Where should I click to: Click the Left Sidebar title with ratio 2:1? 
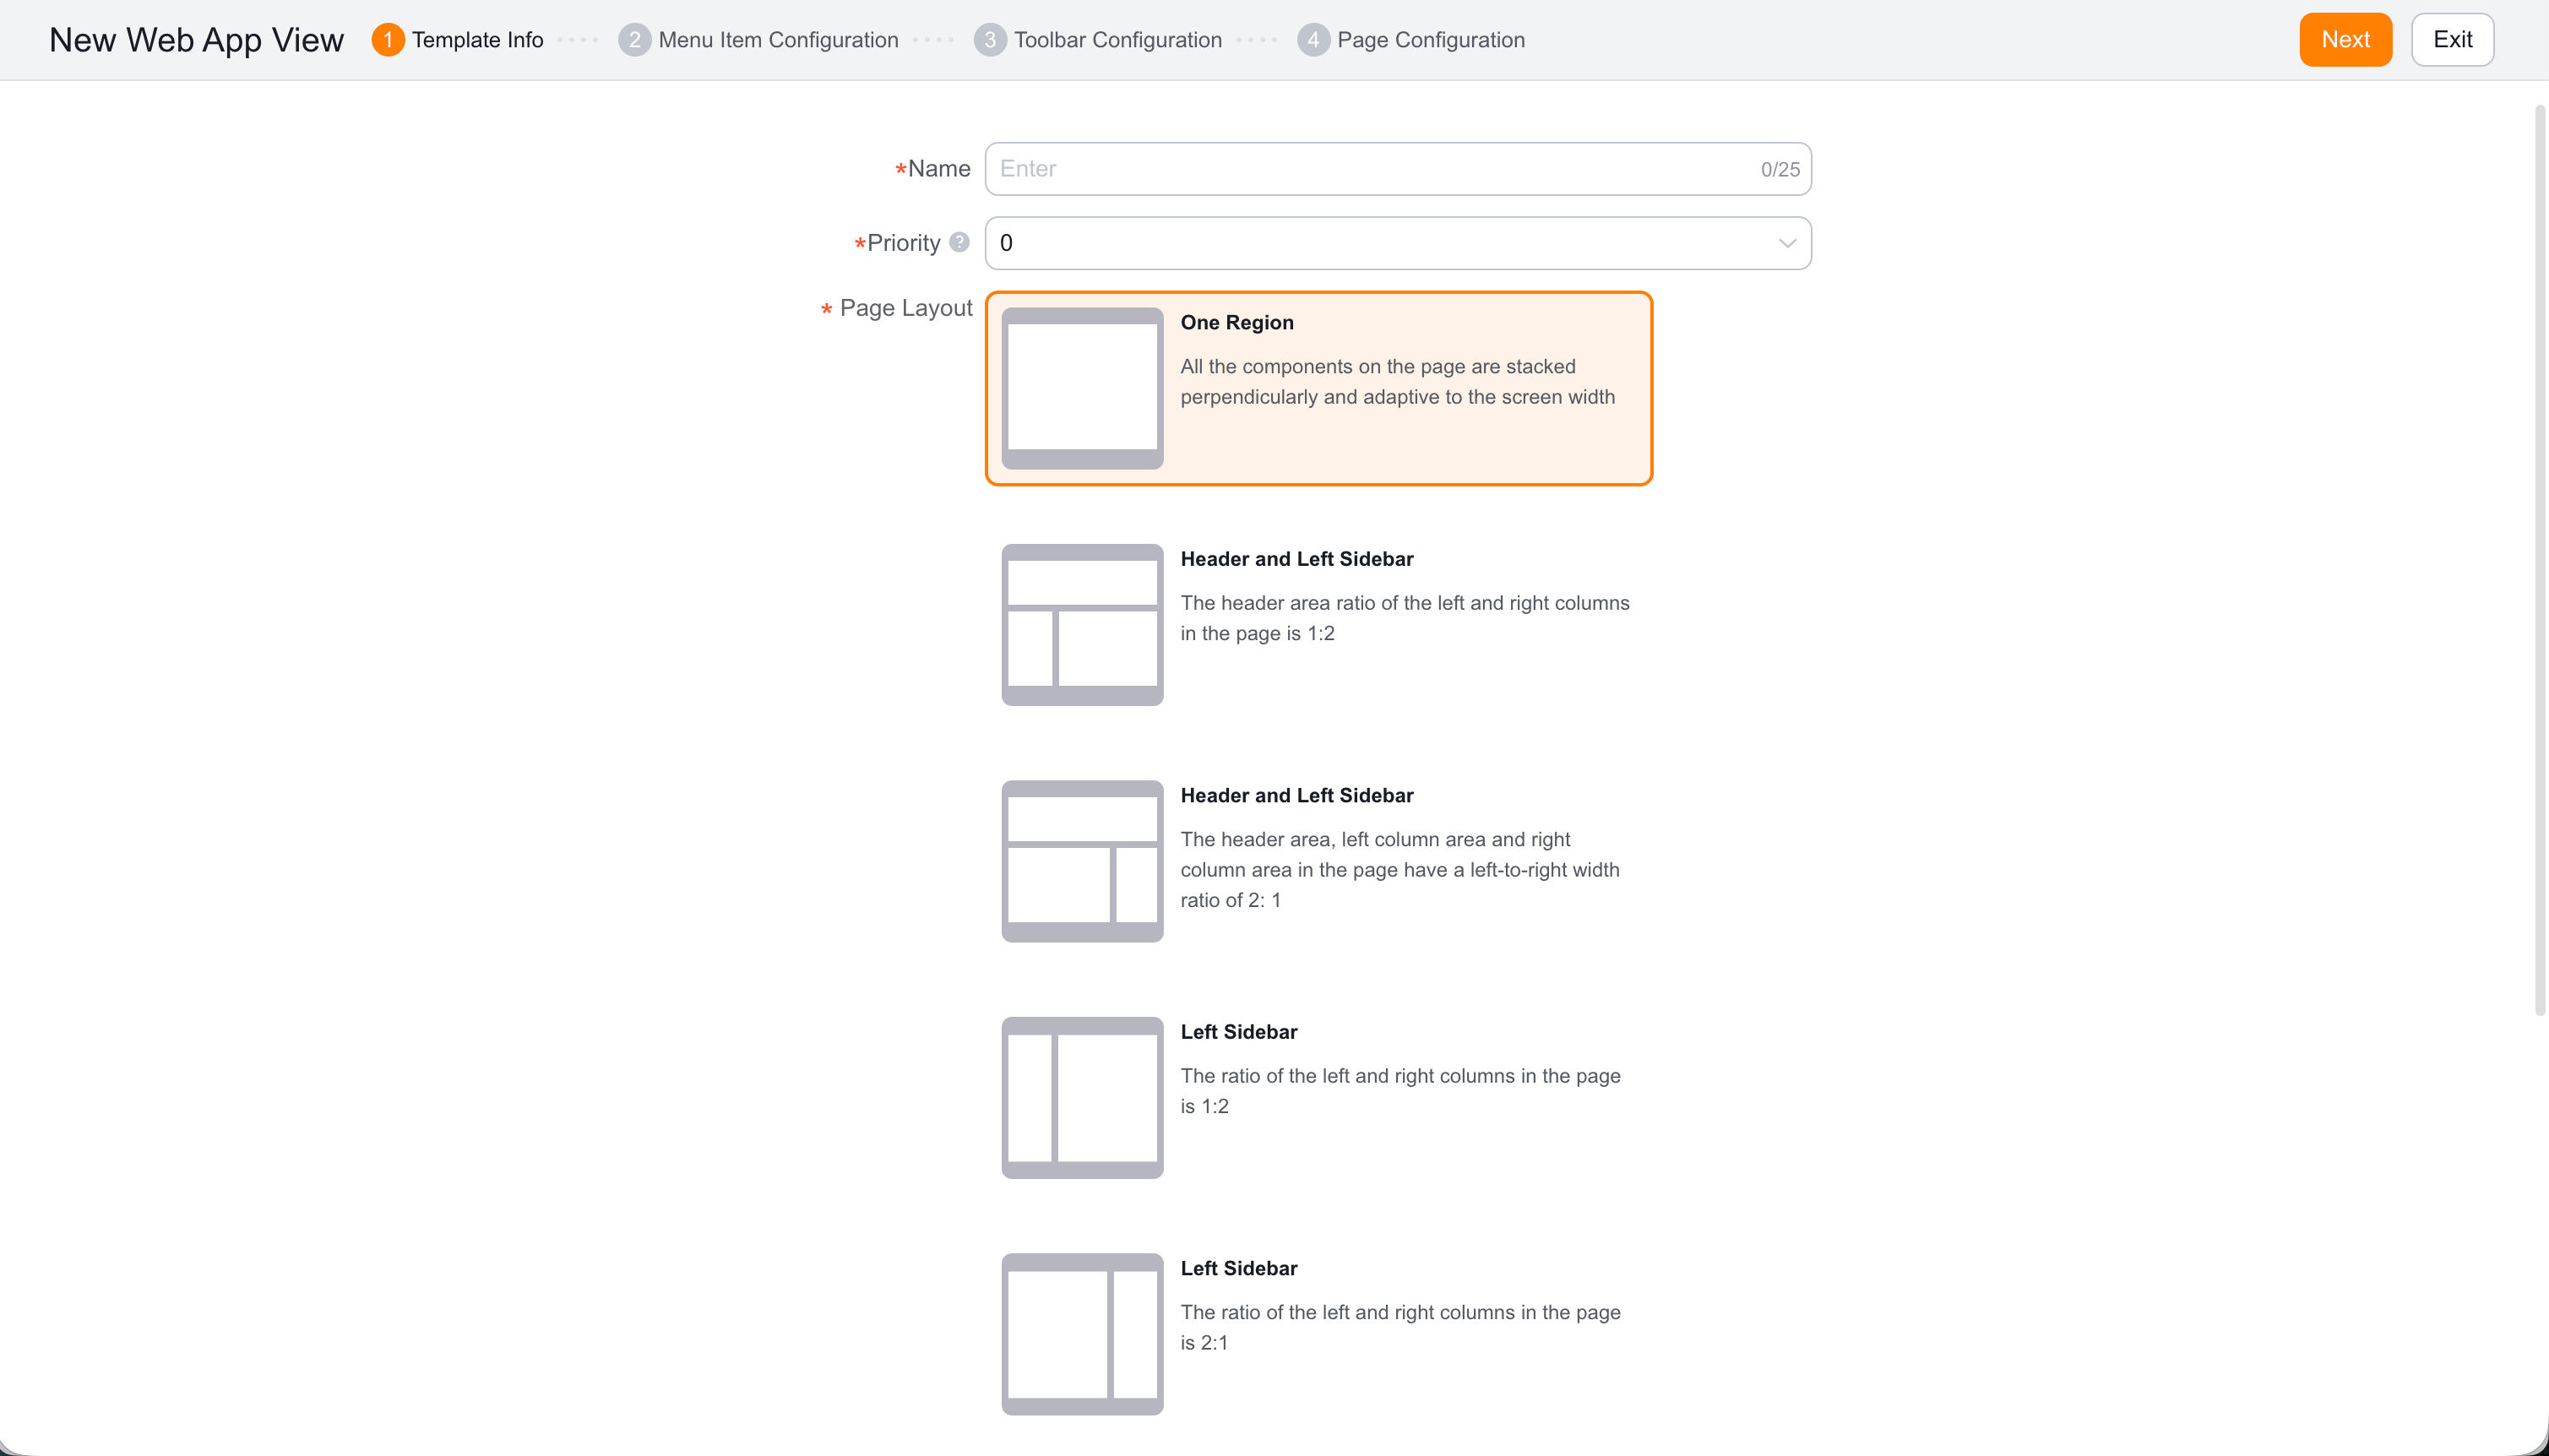[1238, 1268]
